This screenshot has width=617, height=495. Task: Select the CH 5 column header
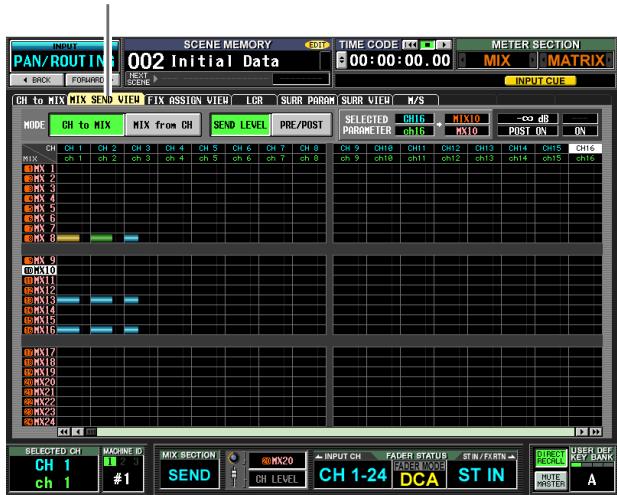pos(208,148)
